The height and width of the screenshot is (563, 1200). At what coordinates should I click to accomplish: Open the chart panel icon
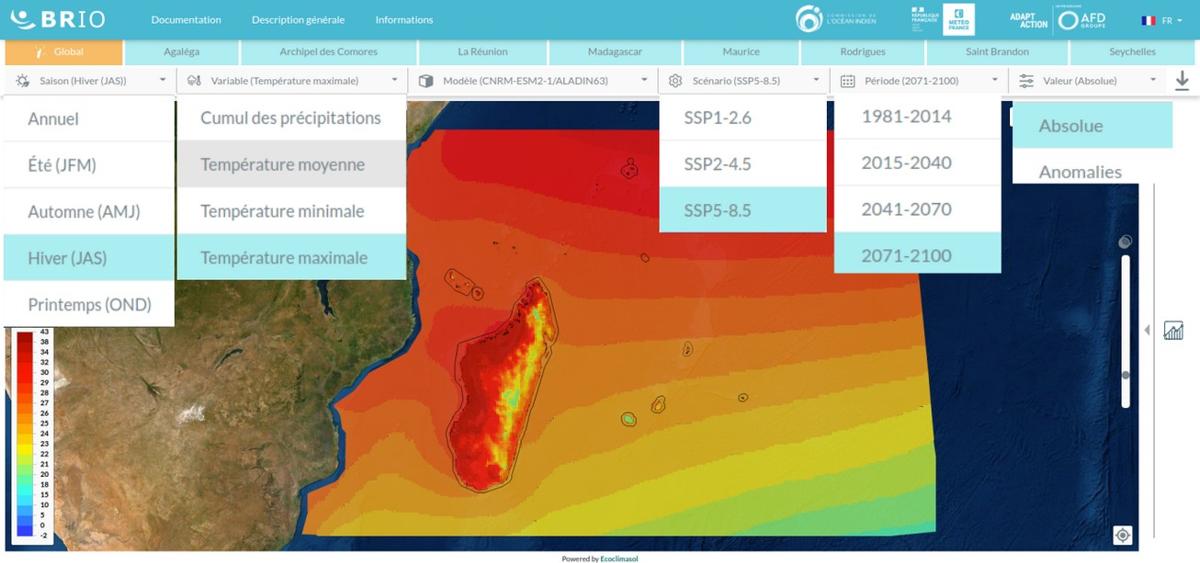1174,330
